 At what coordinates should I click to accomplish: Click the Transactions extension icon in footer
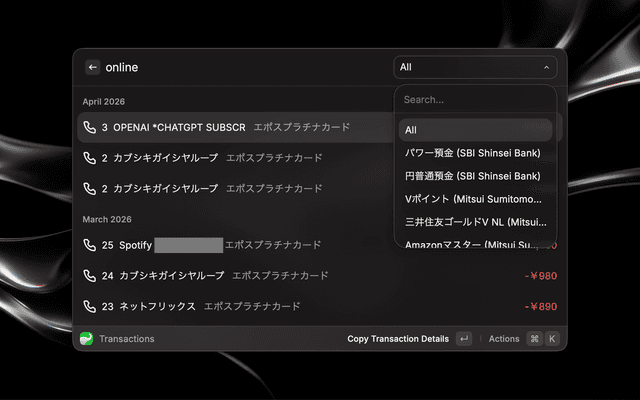(x=86, y=339)
